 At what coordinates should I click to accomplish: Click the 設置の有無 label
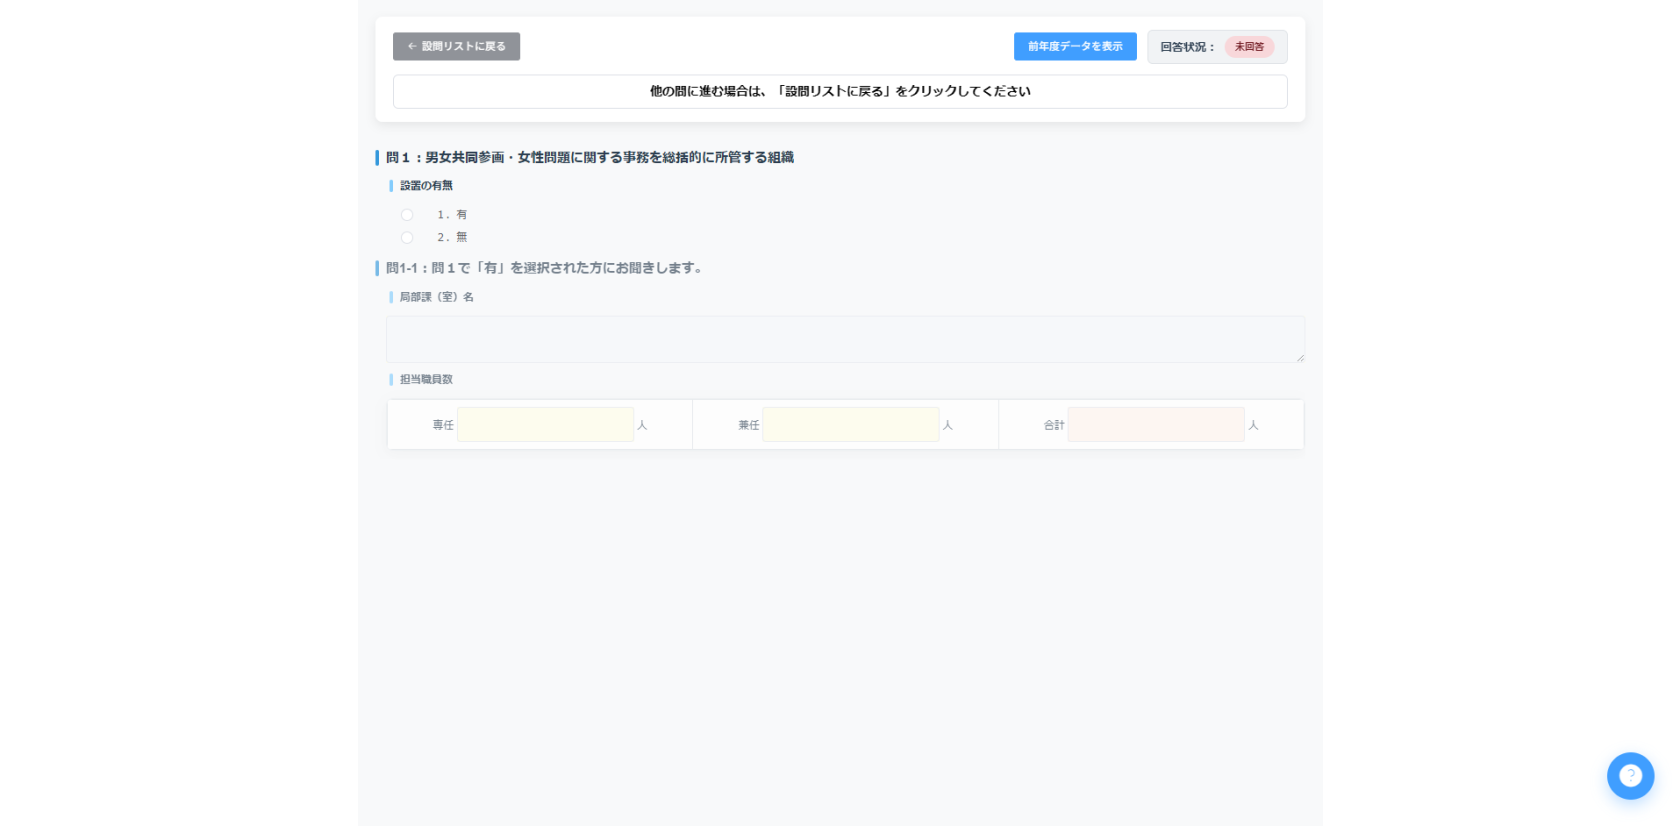(x=426, y=186)
